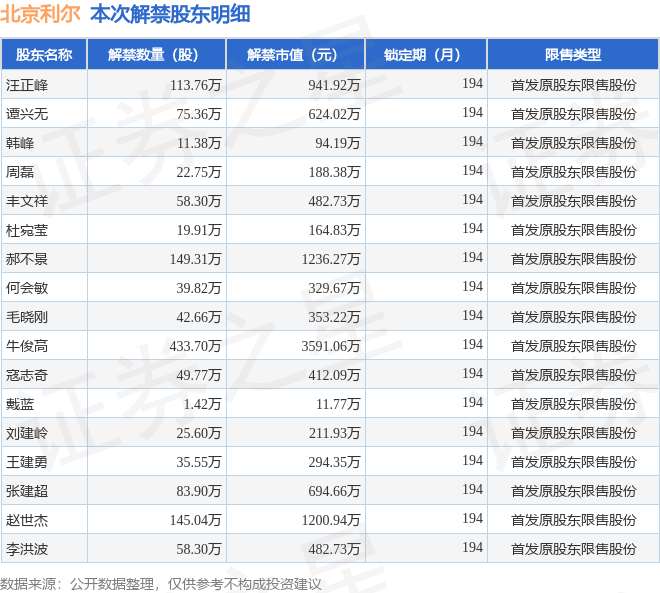Click the market value 941.92万
The height and width of the screenshot is (593, 660).
[x=334, y=85]
